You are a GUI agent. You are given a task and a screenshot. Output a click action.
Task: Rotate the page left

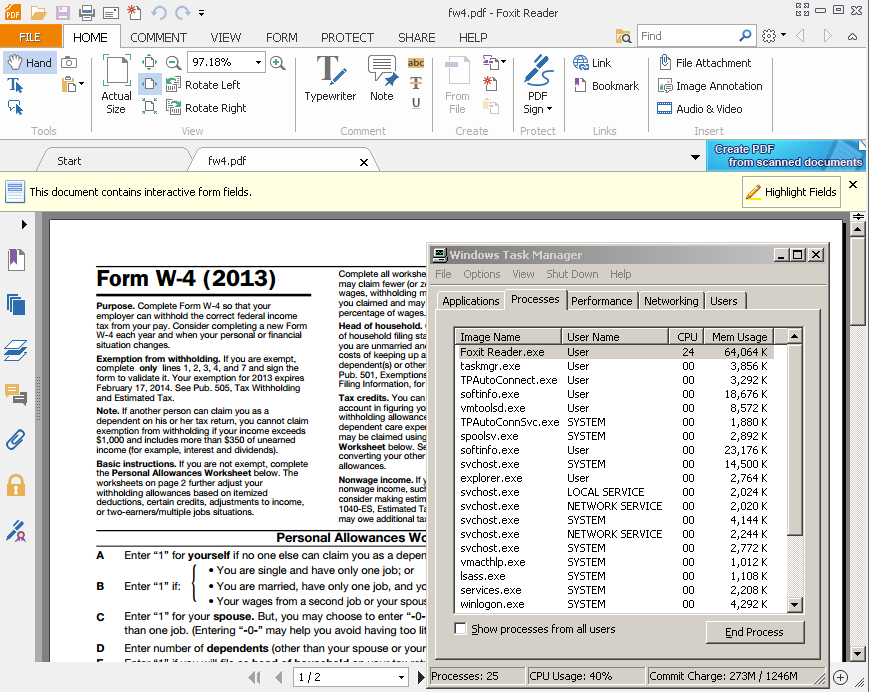pyautogui.click(x=203, y=85)
